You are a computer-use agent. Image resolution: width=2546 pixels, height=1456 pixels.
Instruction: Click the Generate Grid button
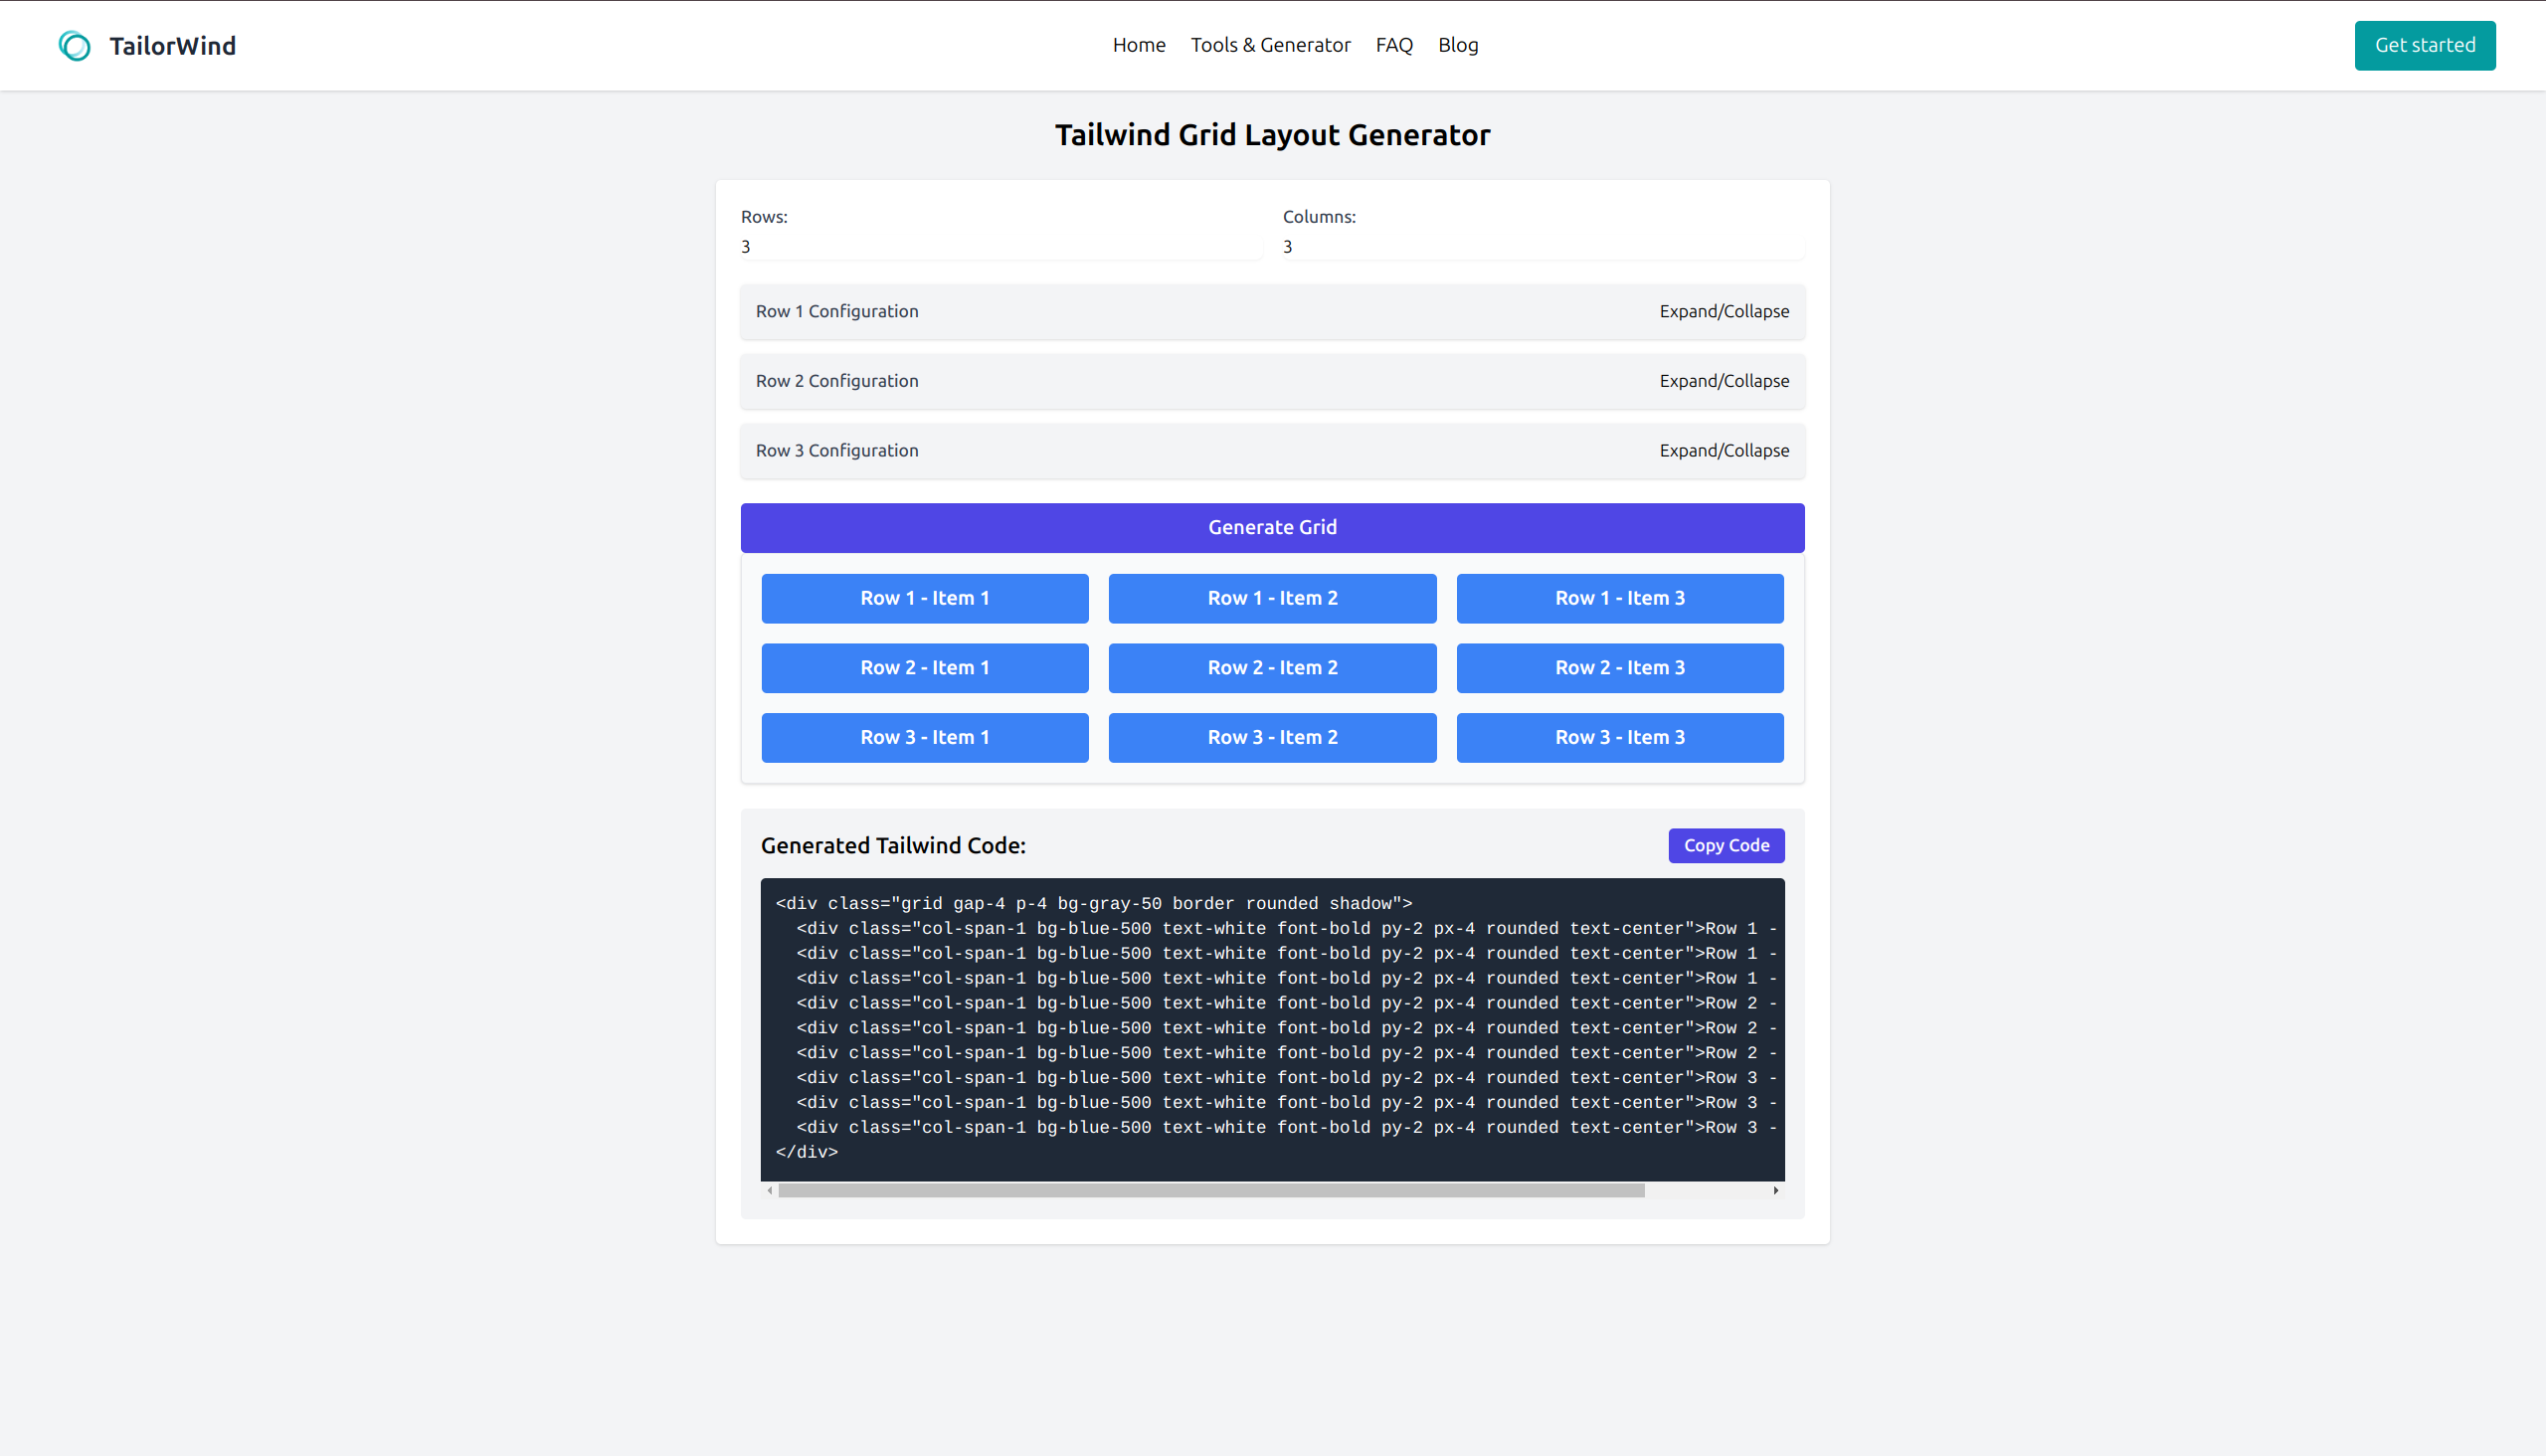coord(1271,528)
